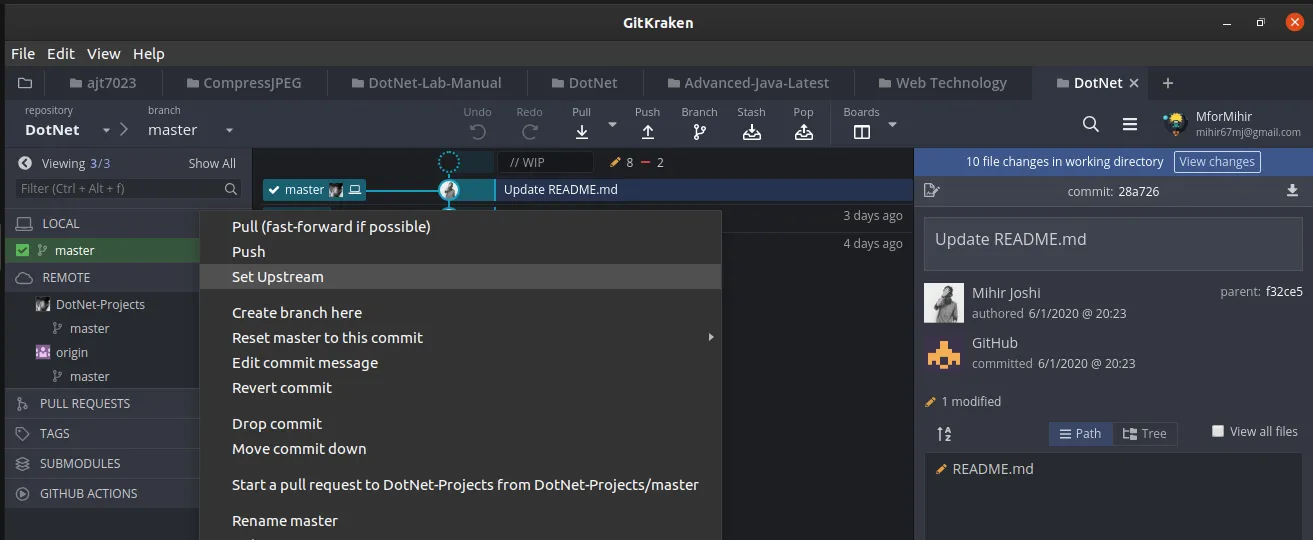
Task: Select Drop commit menu entry
Action: point(460,424)
